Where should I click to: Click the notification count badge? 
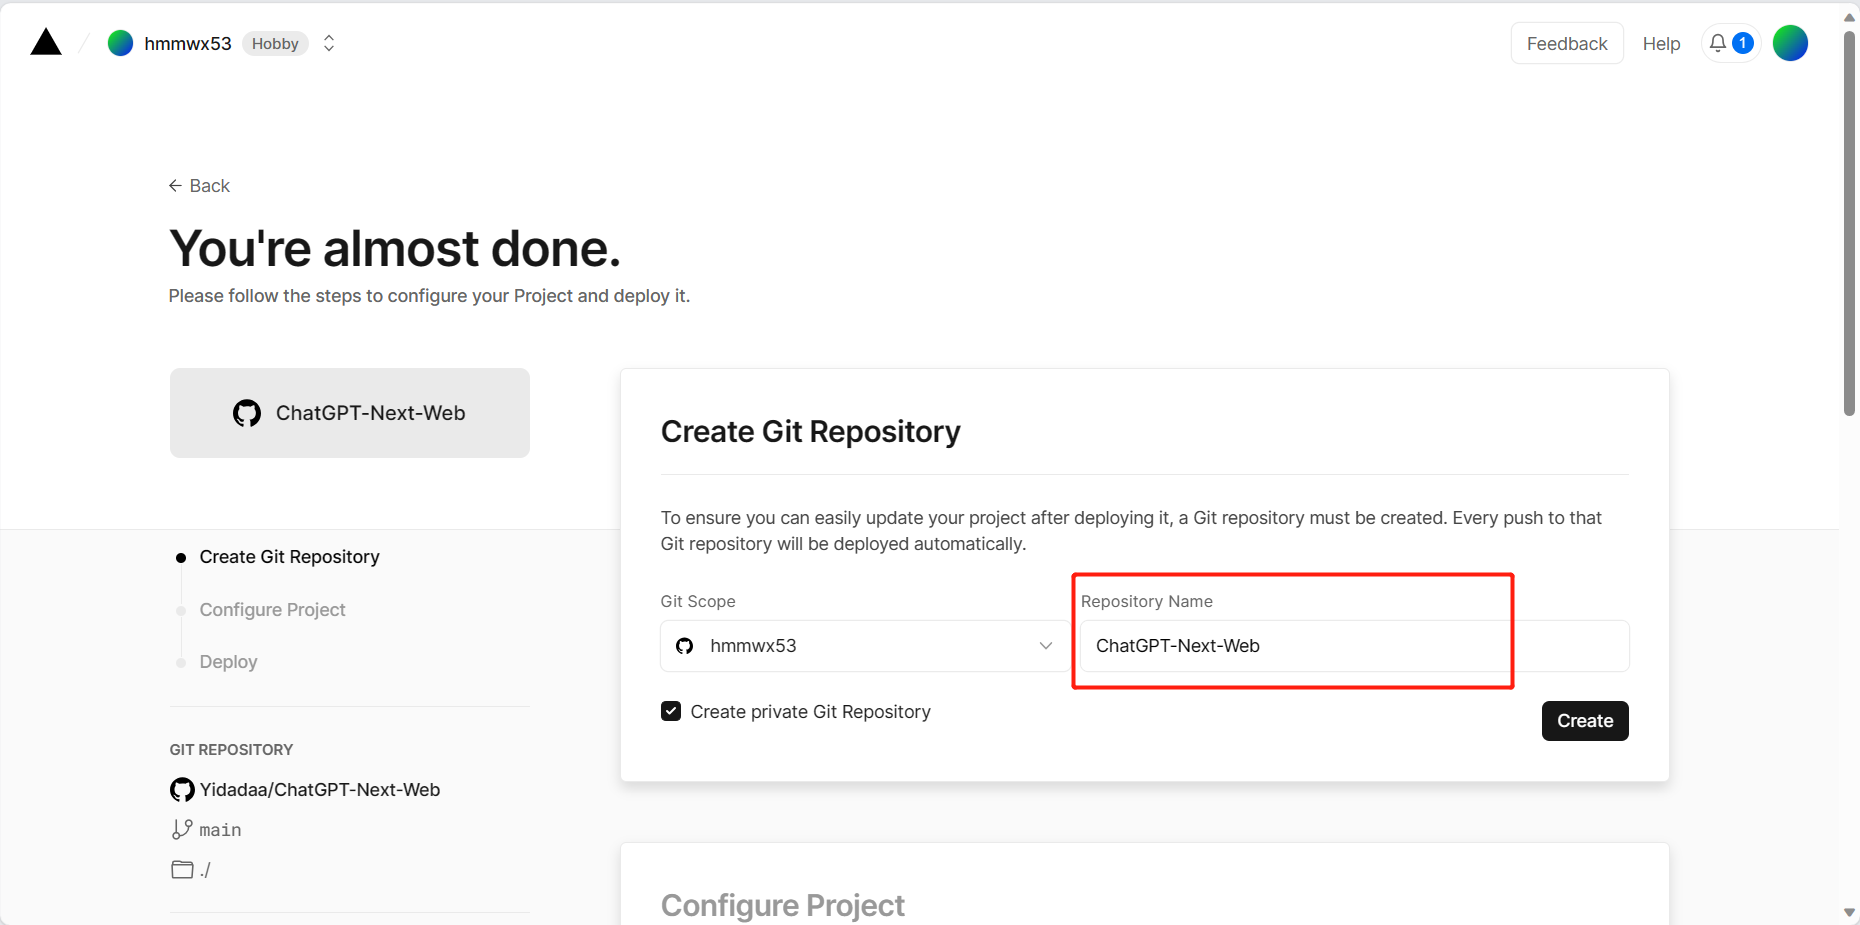(x=1743, y=43)
